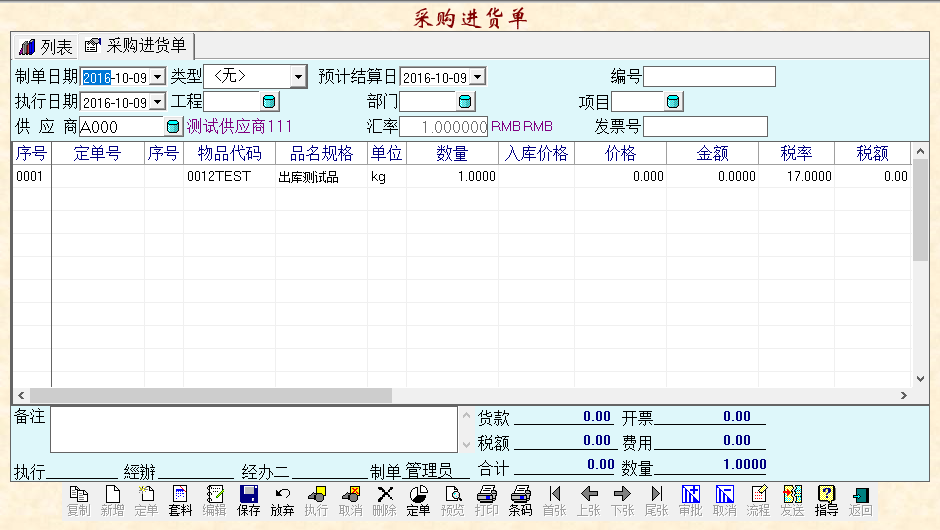Image resolution: width=940 pixels, height=530 pixels.
Task: Expand the 预计结算日 date dropdown
Action: pyautogui.click(x=477, y=77)
